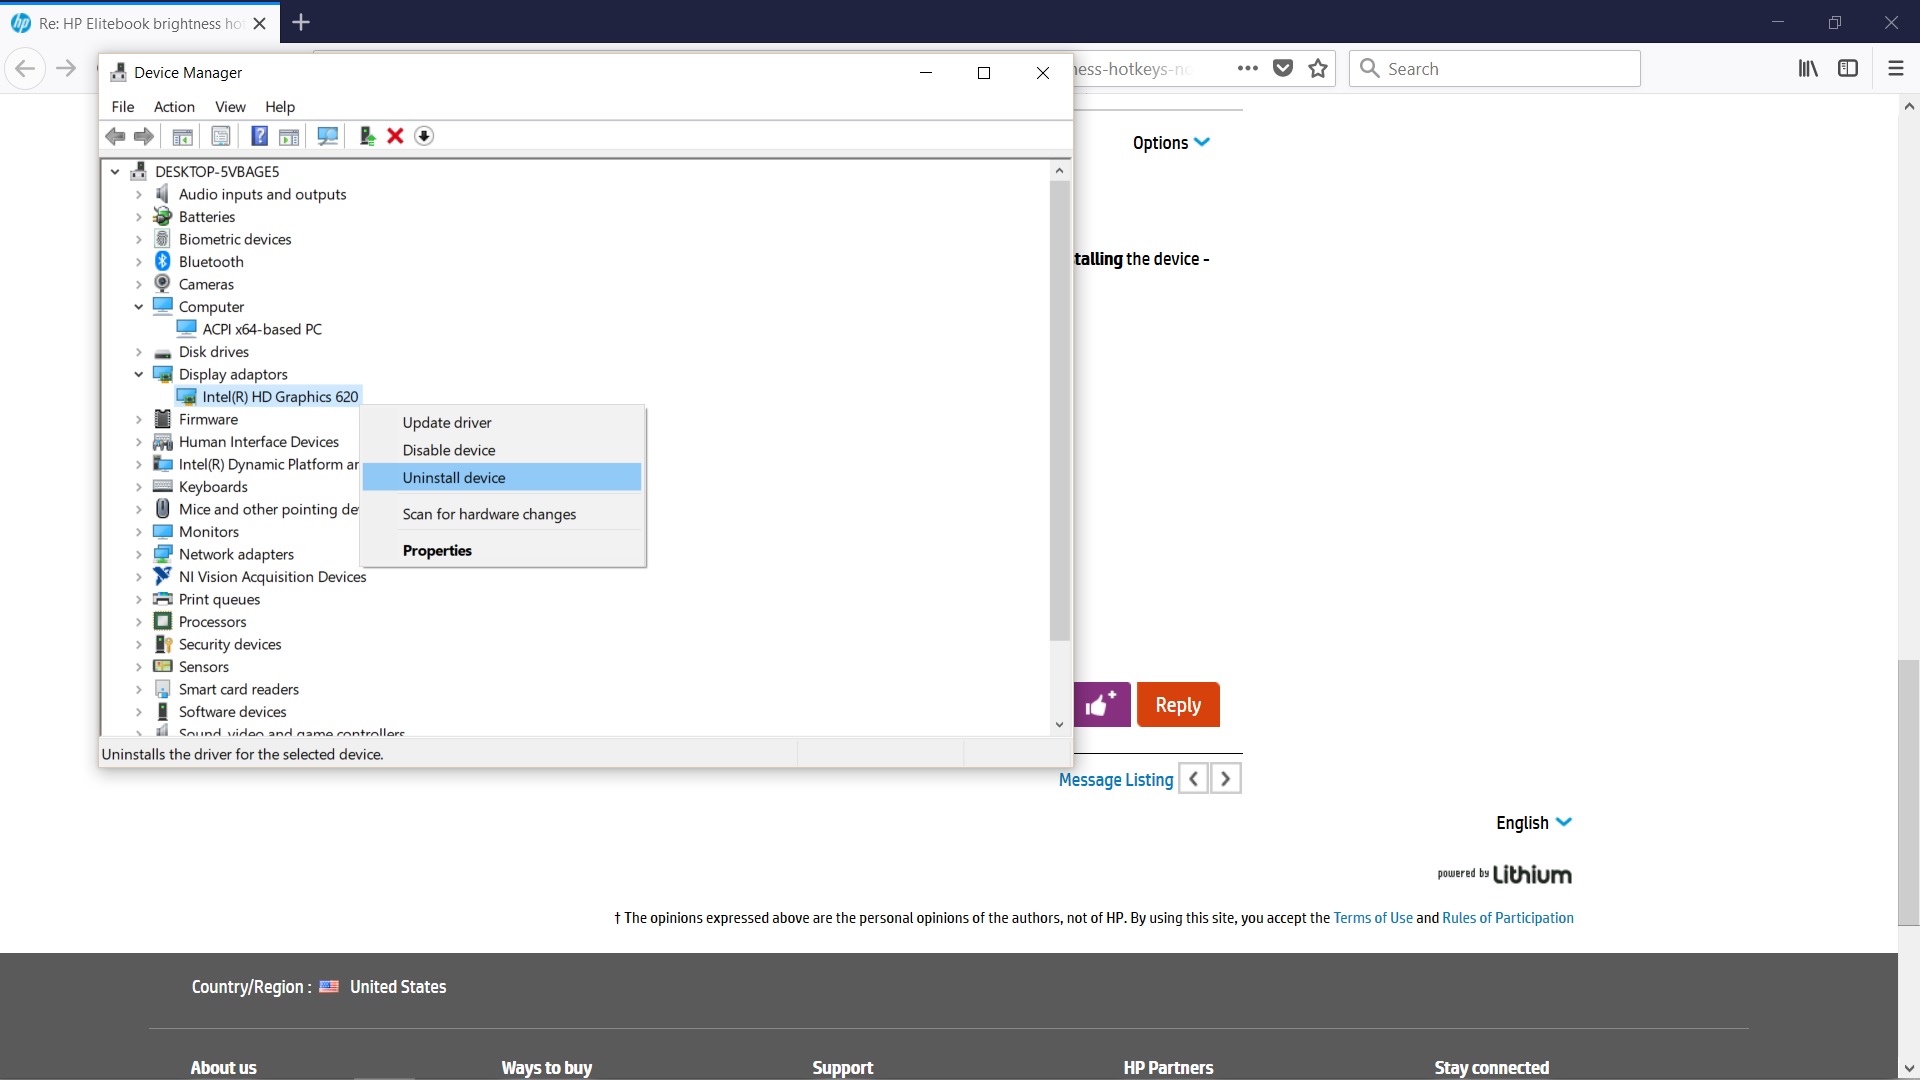
Task: Open the Options dropdown on the forum post
Action: coord(1171,143)
